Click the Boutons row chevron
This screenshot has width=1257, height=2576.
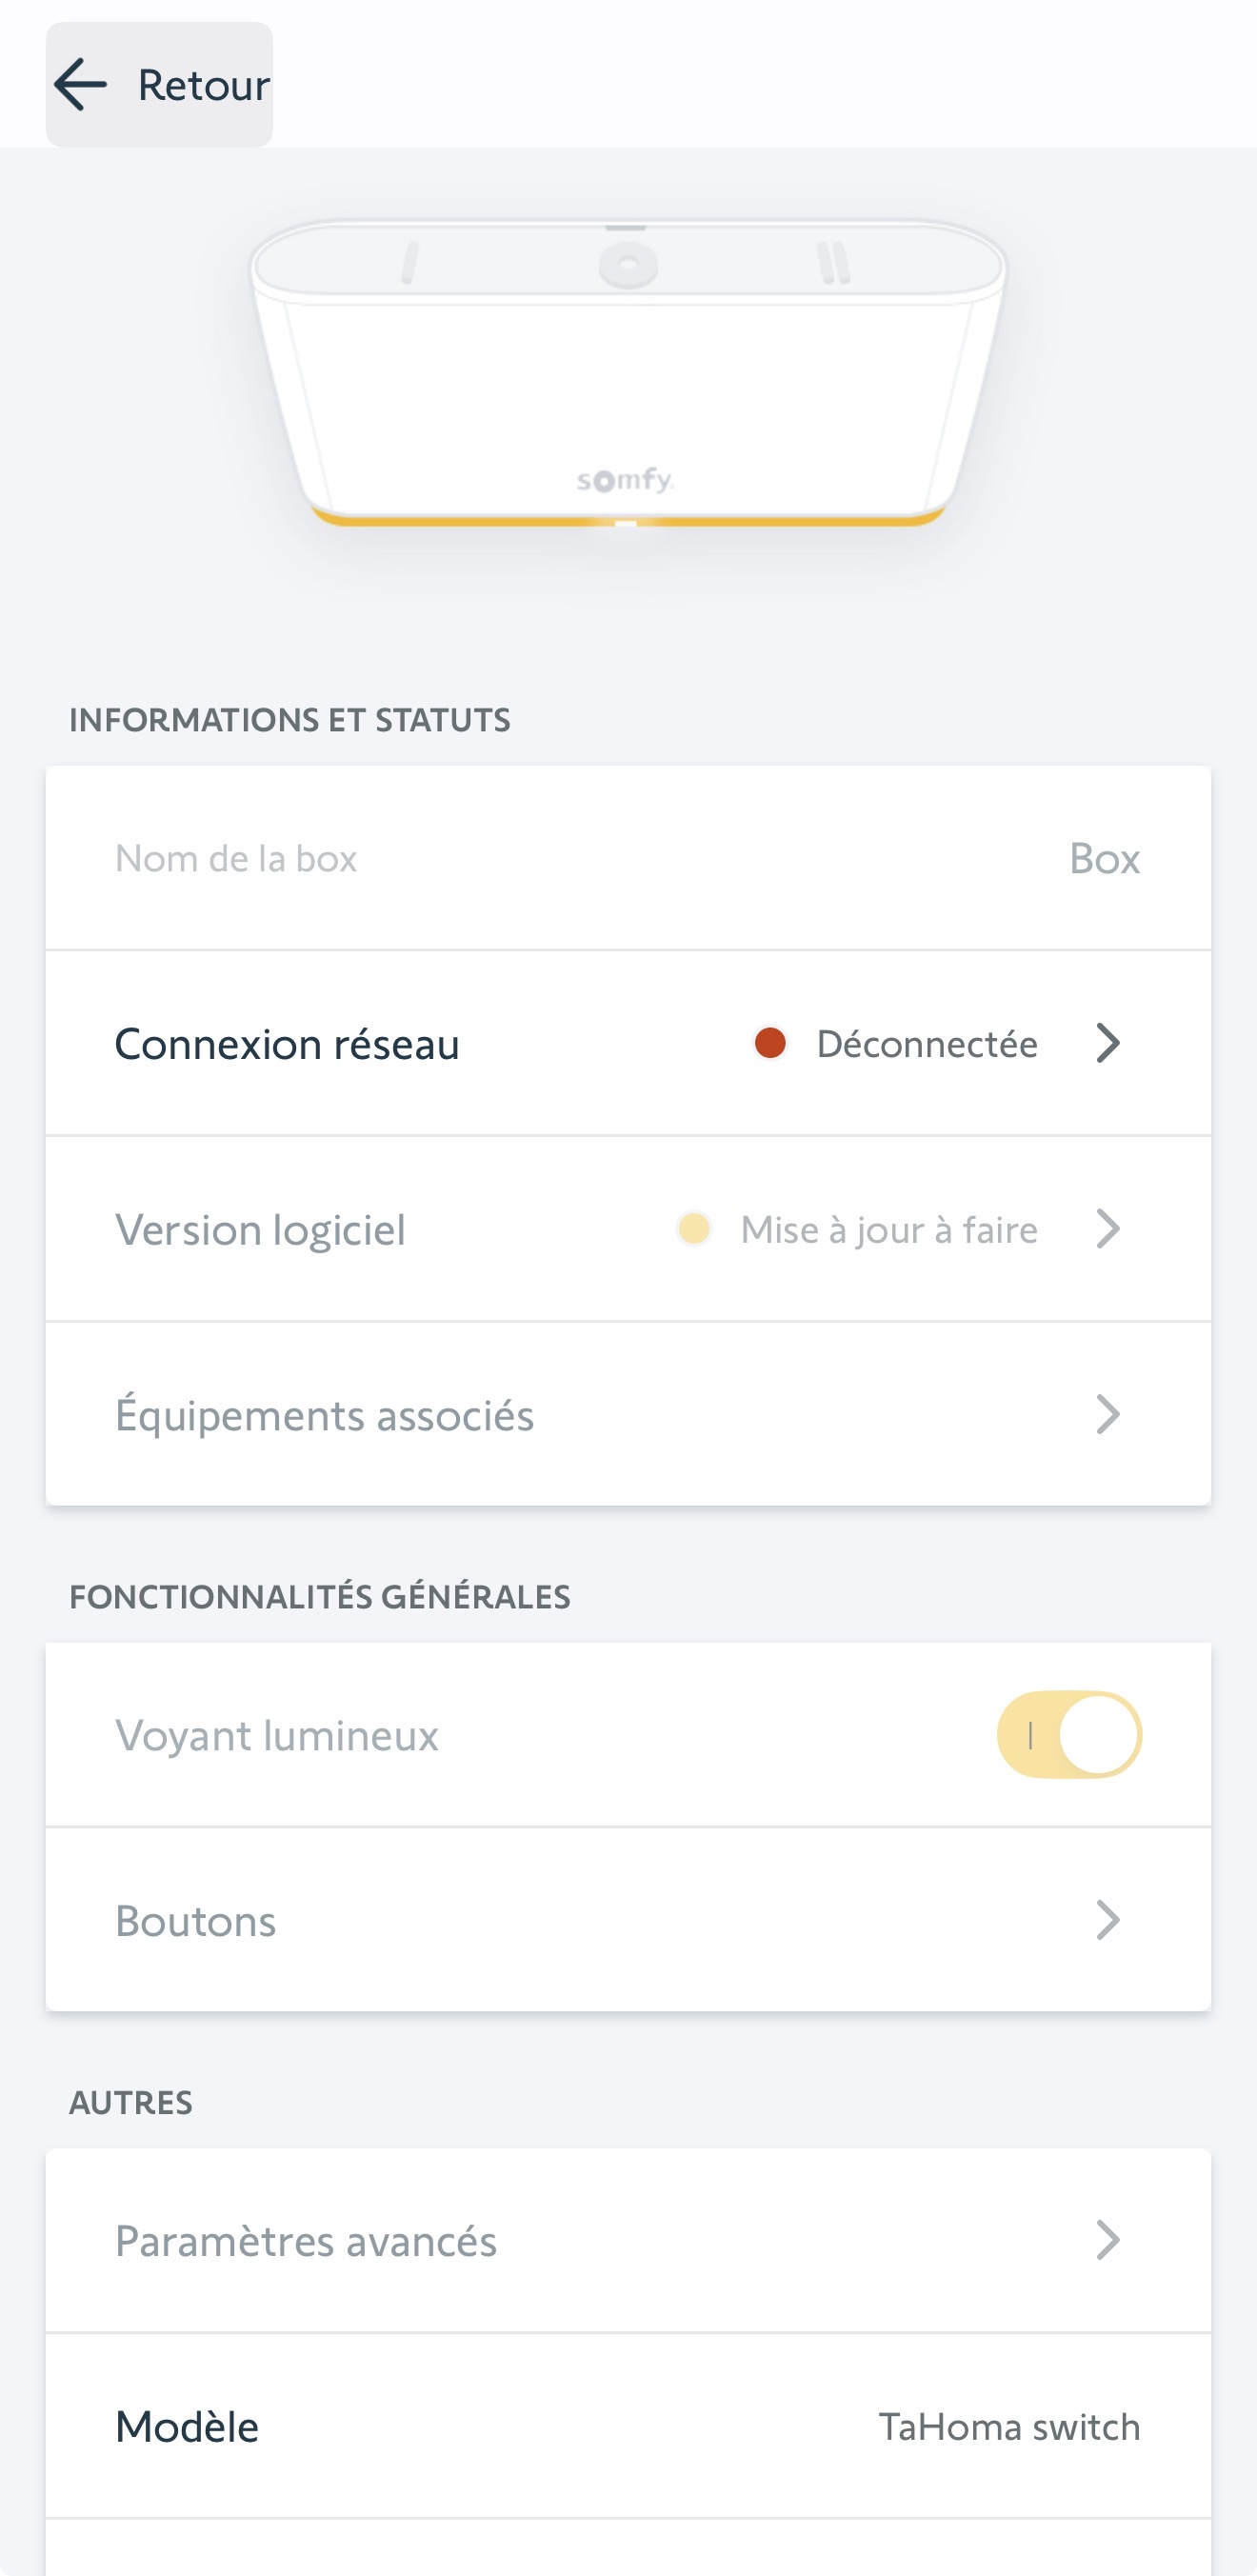[1108, 1920]
